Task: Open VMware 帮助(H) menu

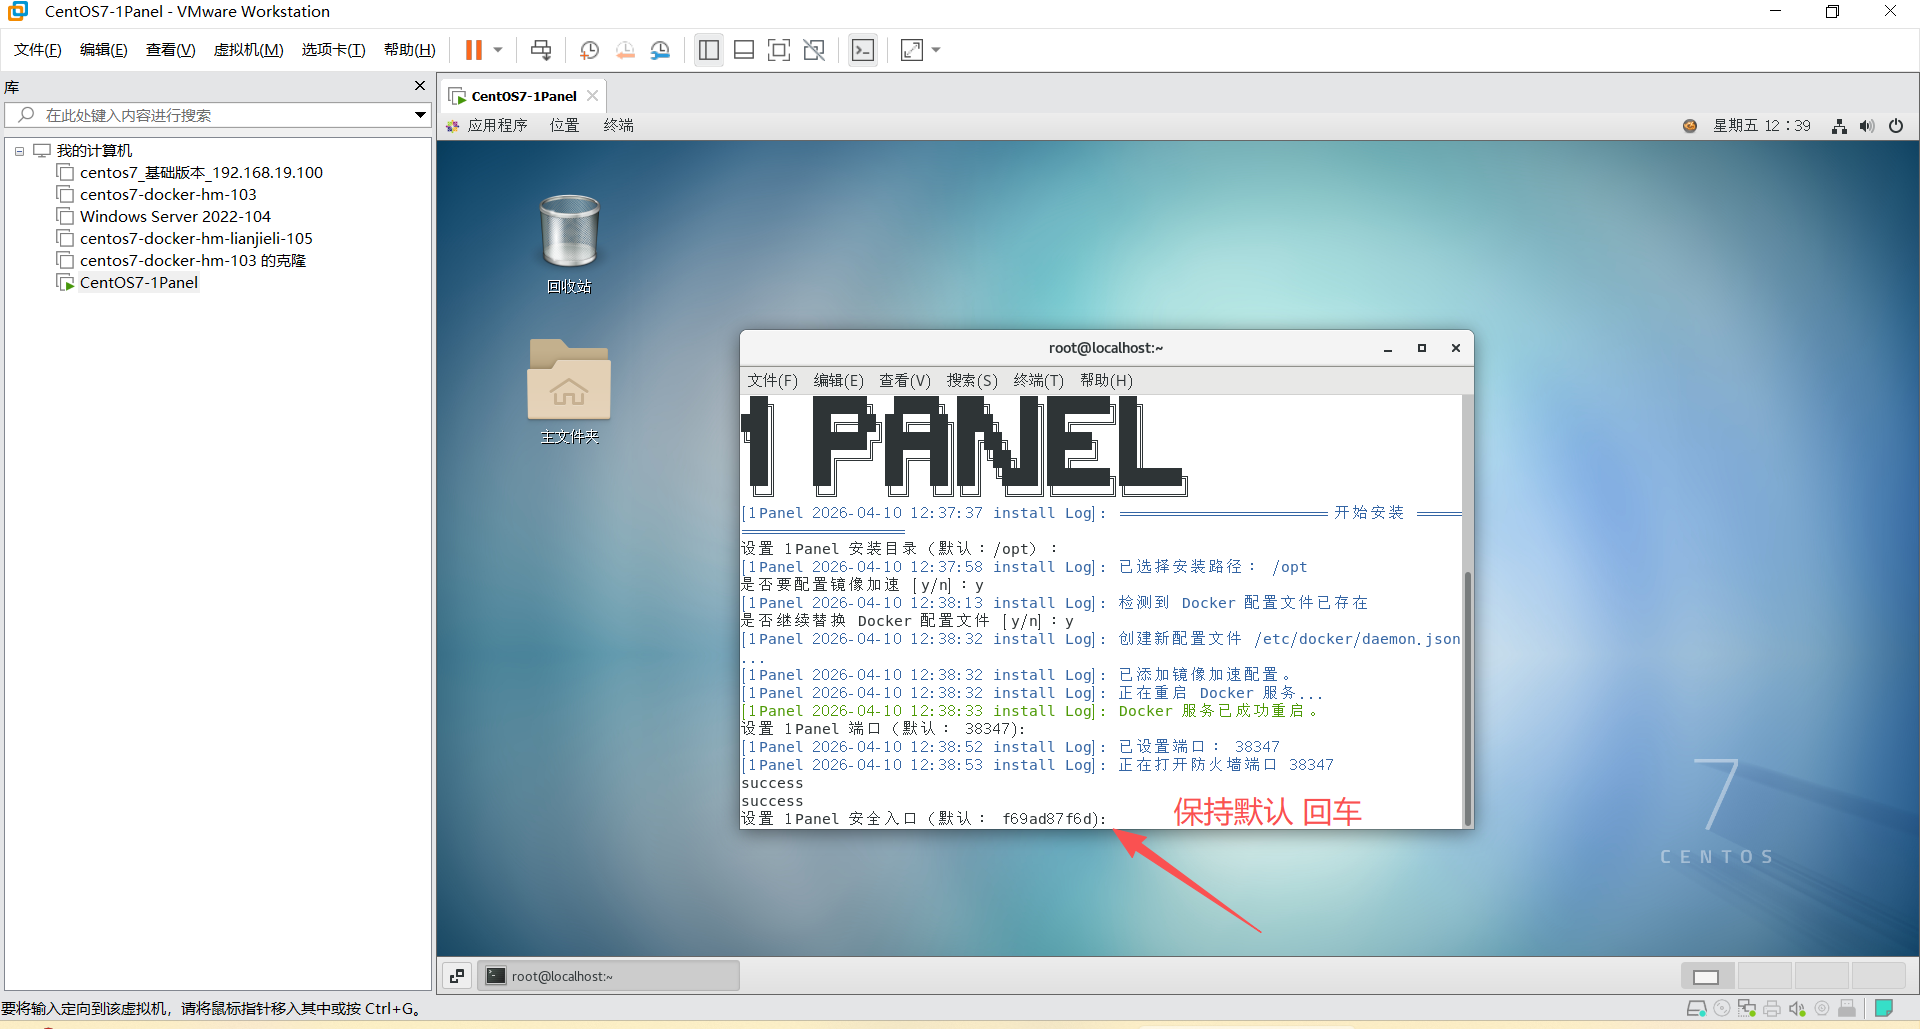Action: point(410,50)
